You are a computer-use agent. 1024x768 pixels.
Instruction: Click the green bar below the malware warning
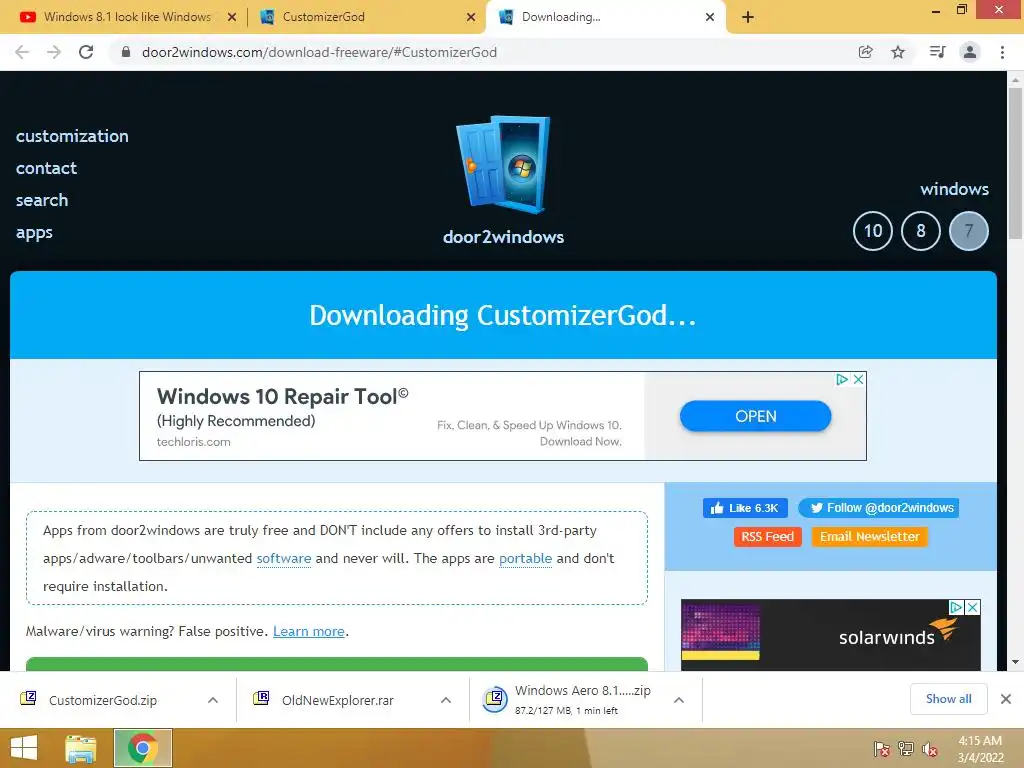[x=337, y=664]
